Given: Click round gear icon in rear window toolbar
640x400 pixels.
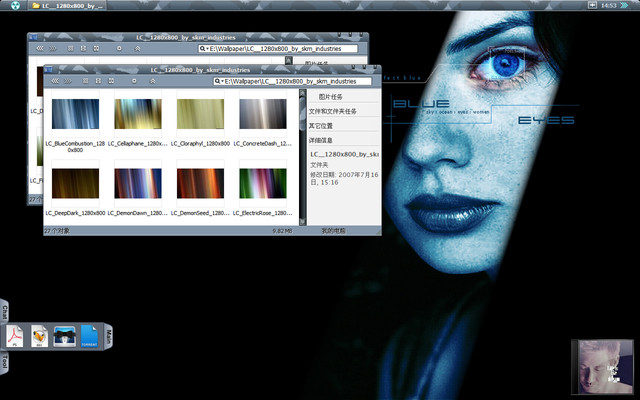Looking at the screenshot, I should pos(119,48).
